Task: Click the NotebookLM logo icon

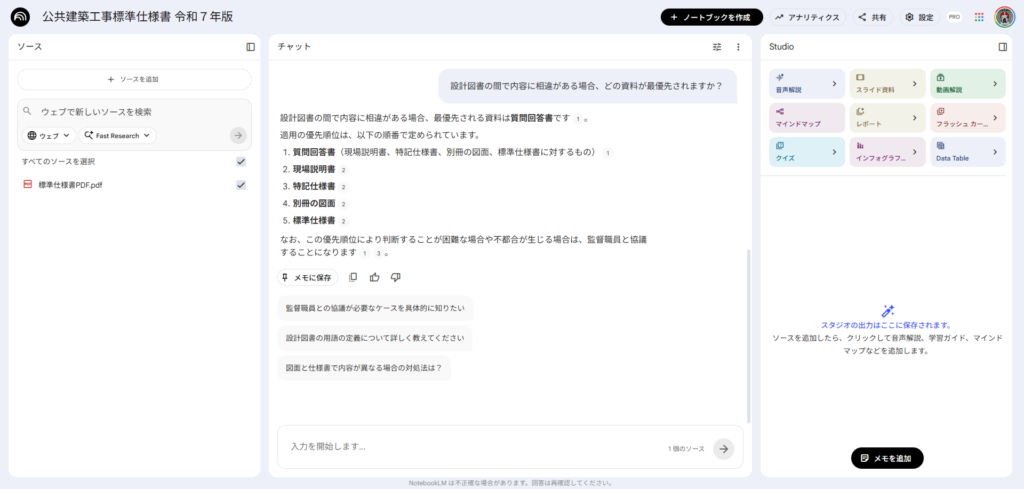Action: [20, 17]
